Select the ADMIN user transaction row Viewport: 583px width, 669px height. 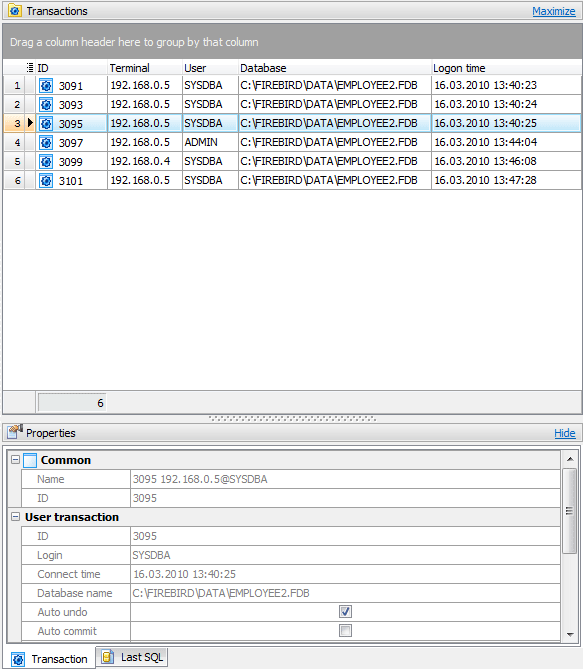[x=292, y=142]
